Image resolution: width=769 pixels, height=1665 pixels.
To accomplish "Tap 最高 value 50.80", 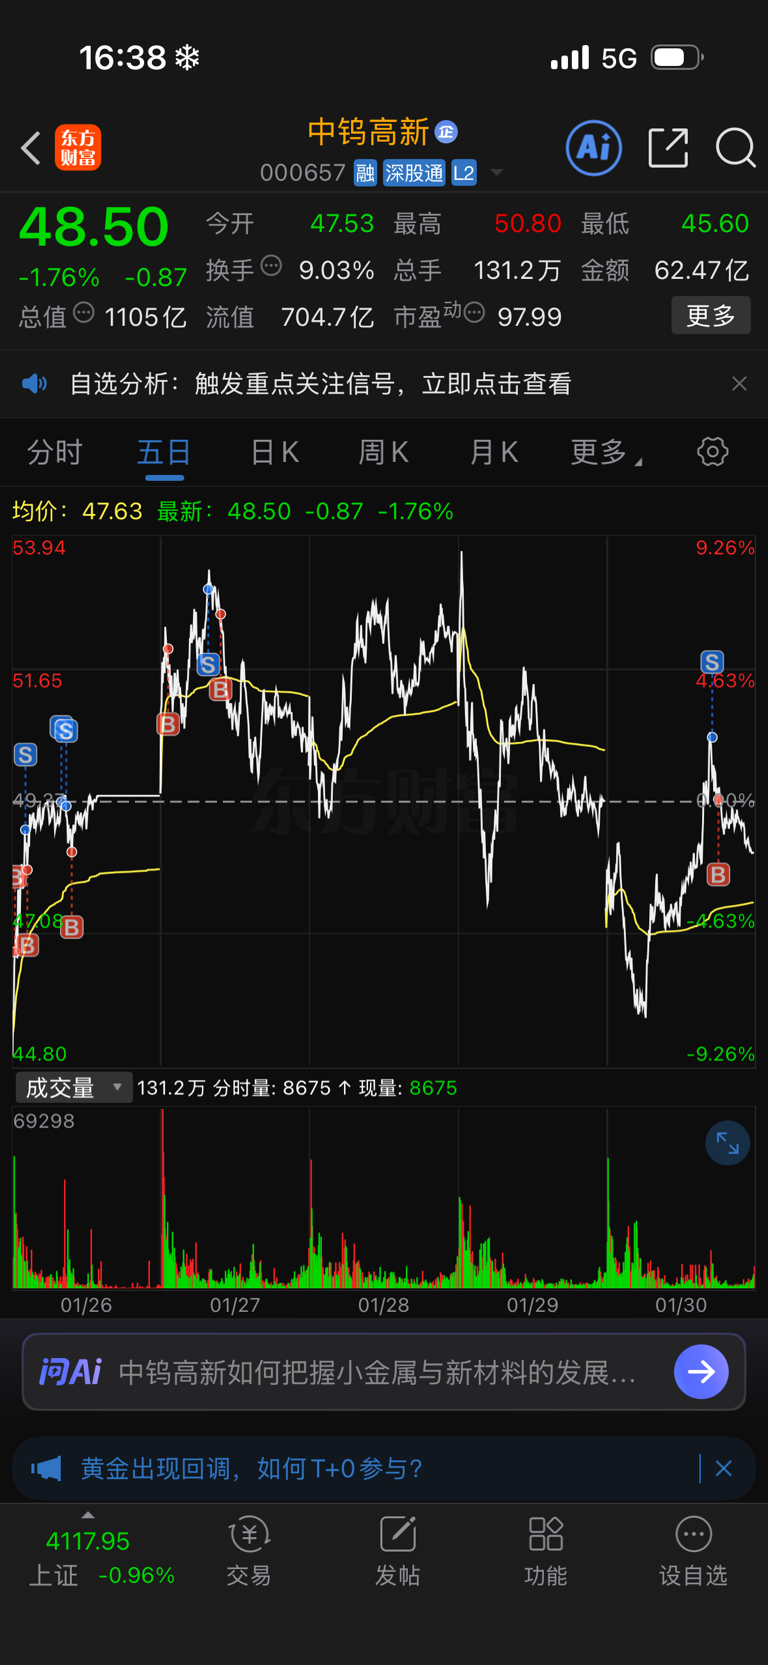I will [527, 223].
